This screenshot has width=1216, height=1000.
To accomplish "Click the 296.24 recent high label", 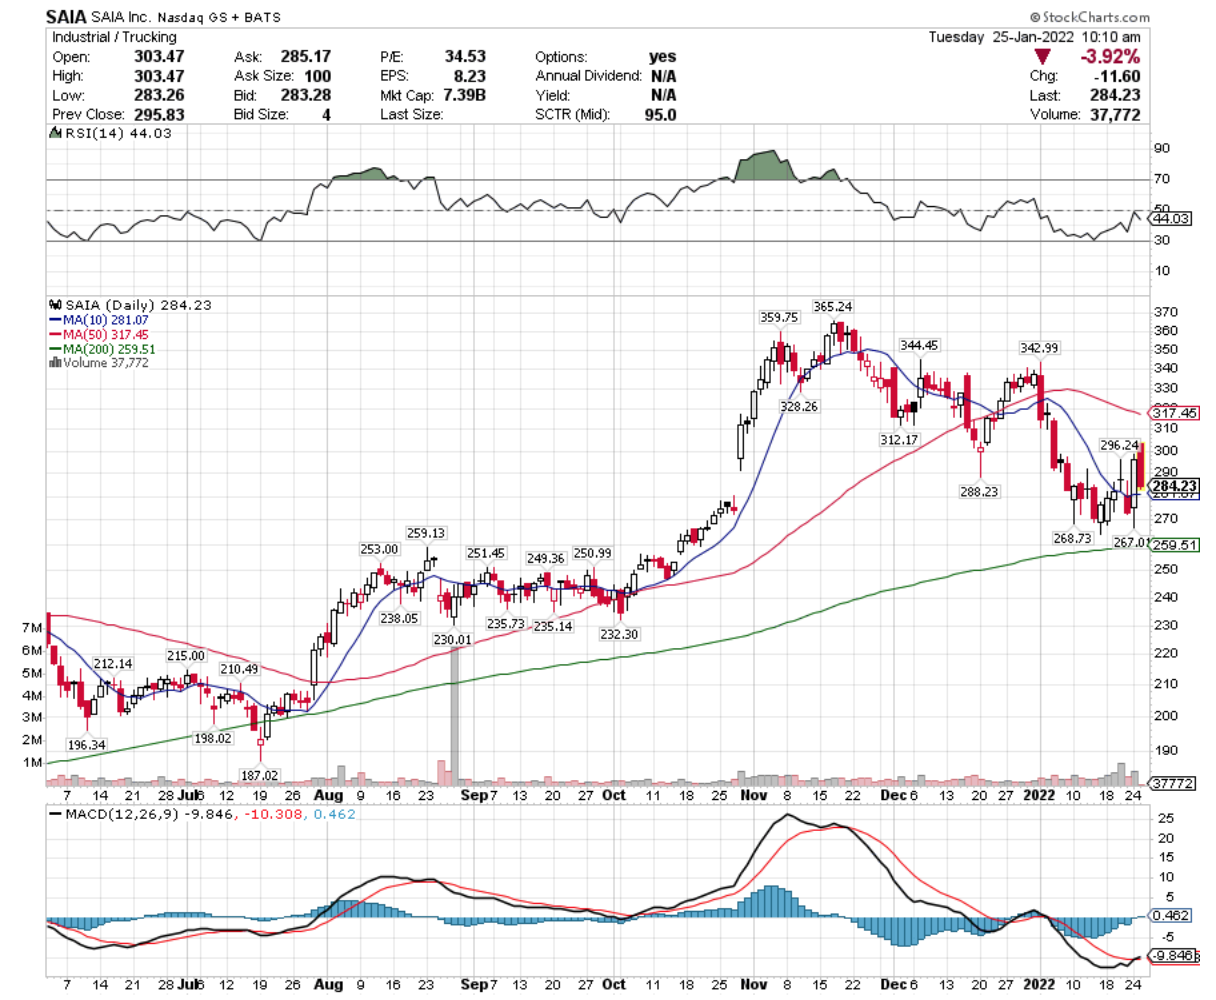I will (1120, 445).
